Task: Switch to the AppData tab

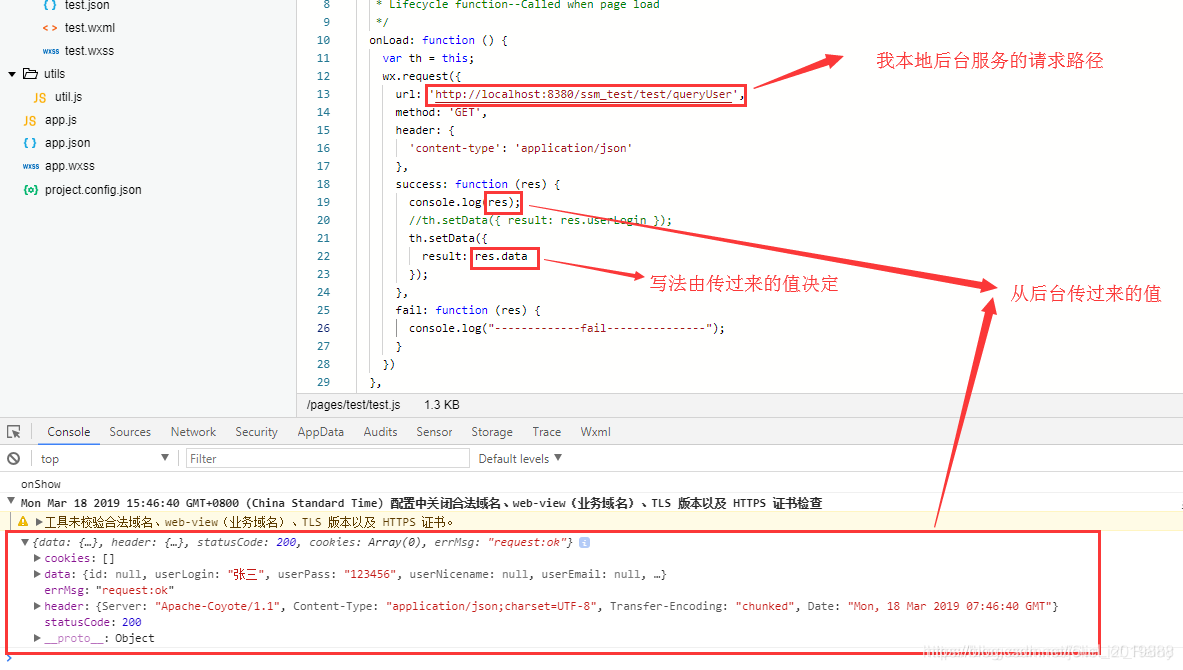Action: (321, 432)
